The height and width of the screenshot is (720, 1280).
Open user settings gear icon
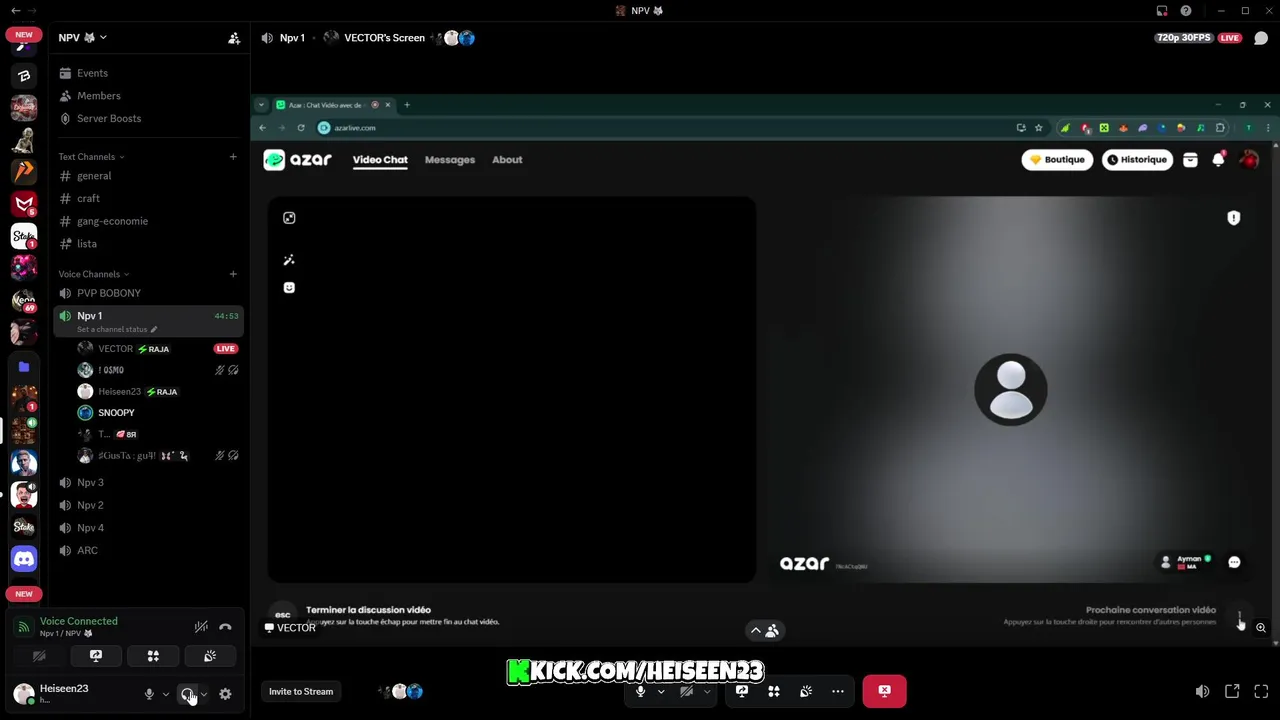click(x=225, y=694)
